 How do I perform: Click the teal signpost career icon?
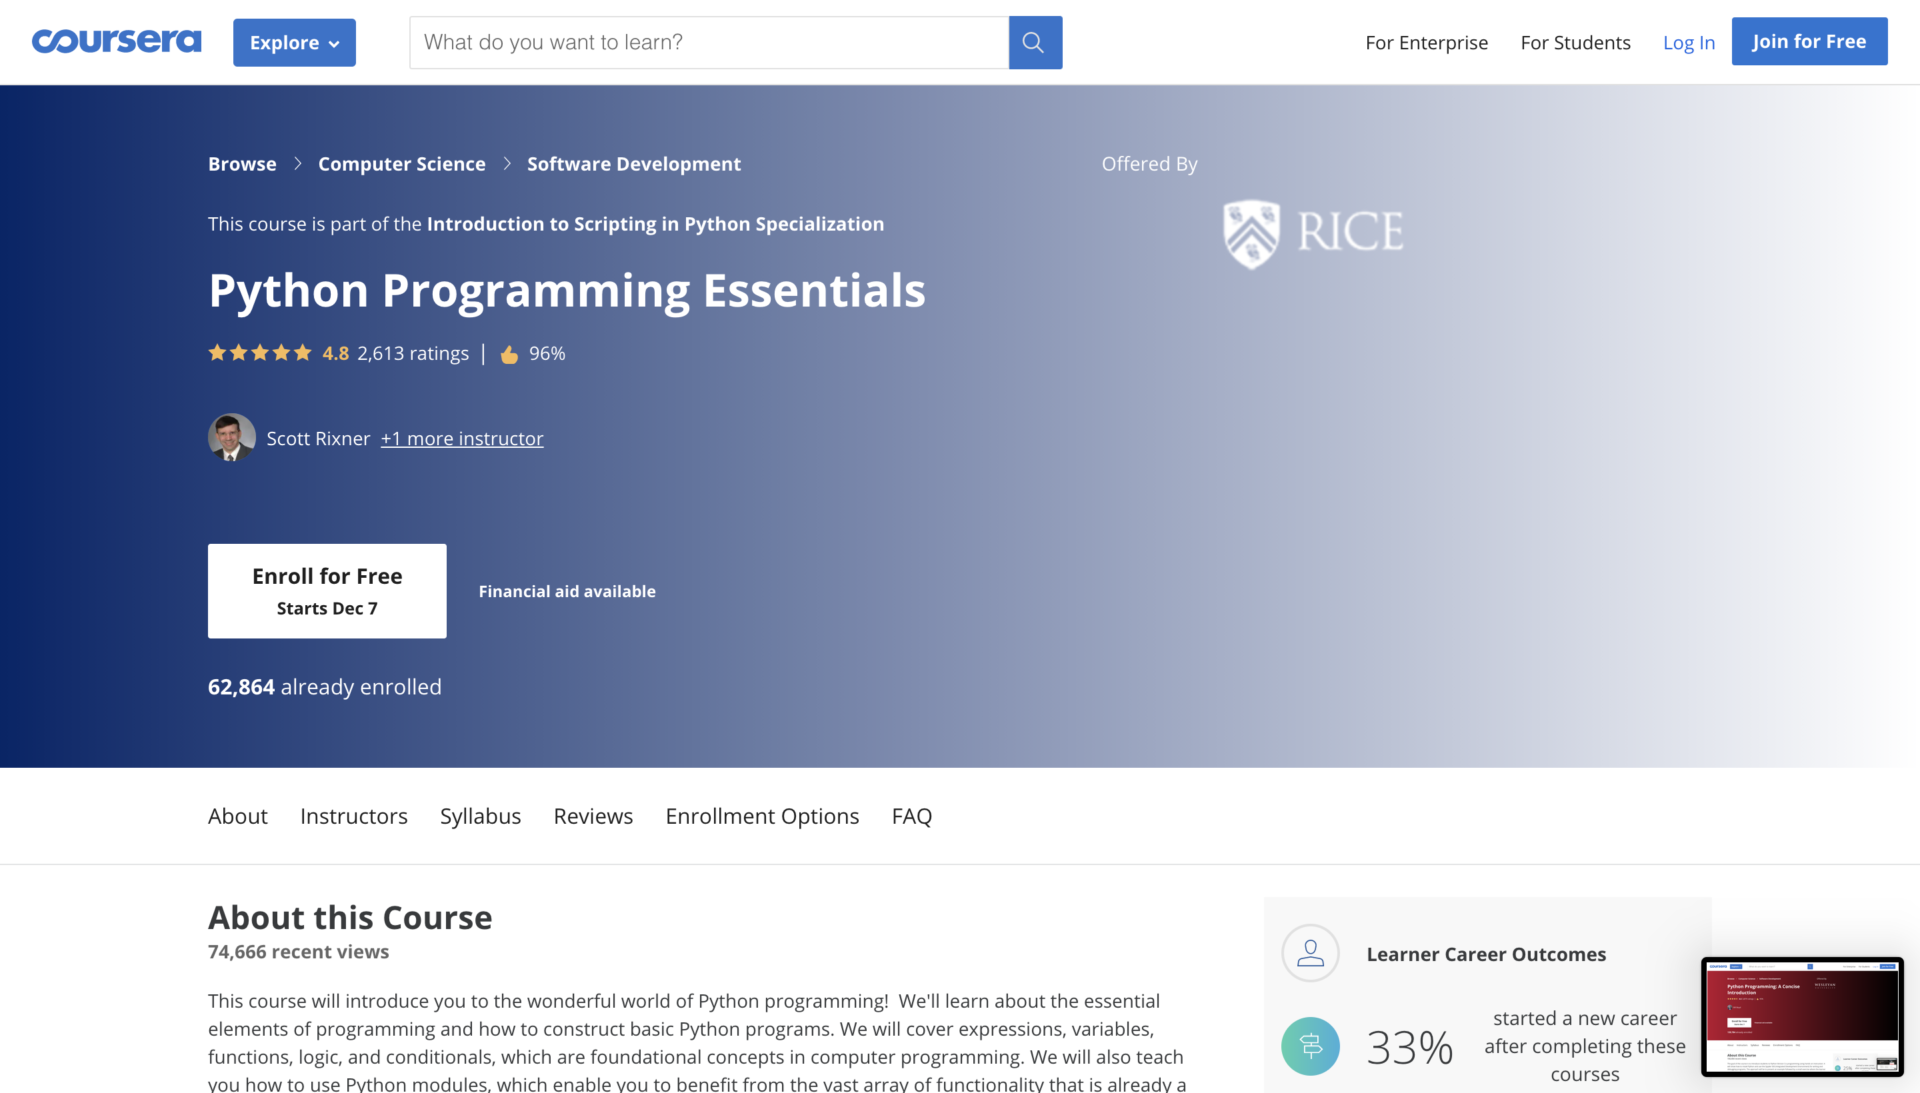coord(1310,1046)
